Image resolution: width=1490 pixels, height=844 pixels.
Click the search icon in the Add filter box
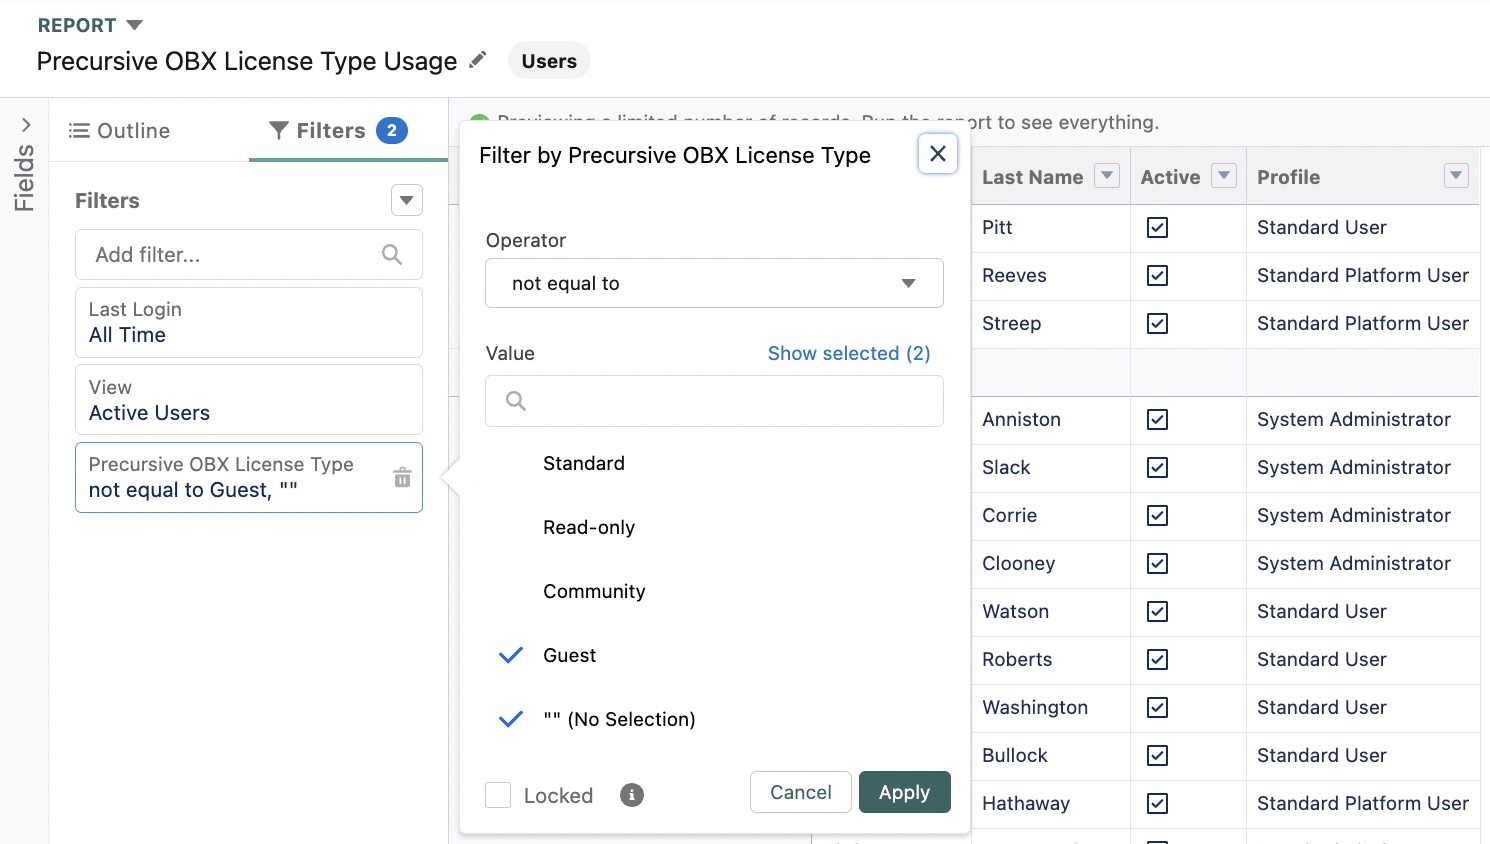392,255
